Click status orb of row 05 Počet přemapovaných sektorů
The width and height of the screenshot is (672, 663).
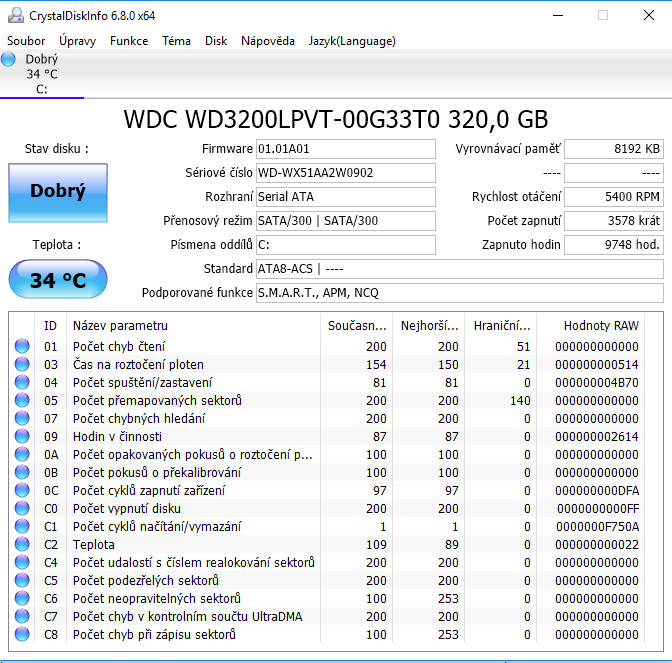(x=22, y=400)
